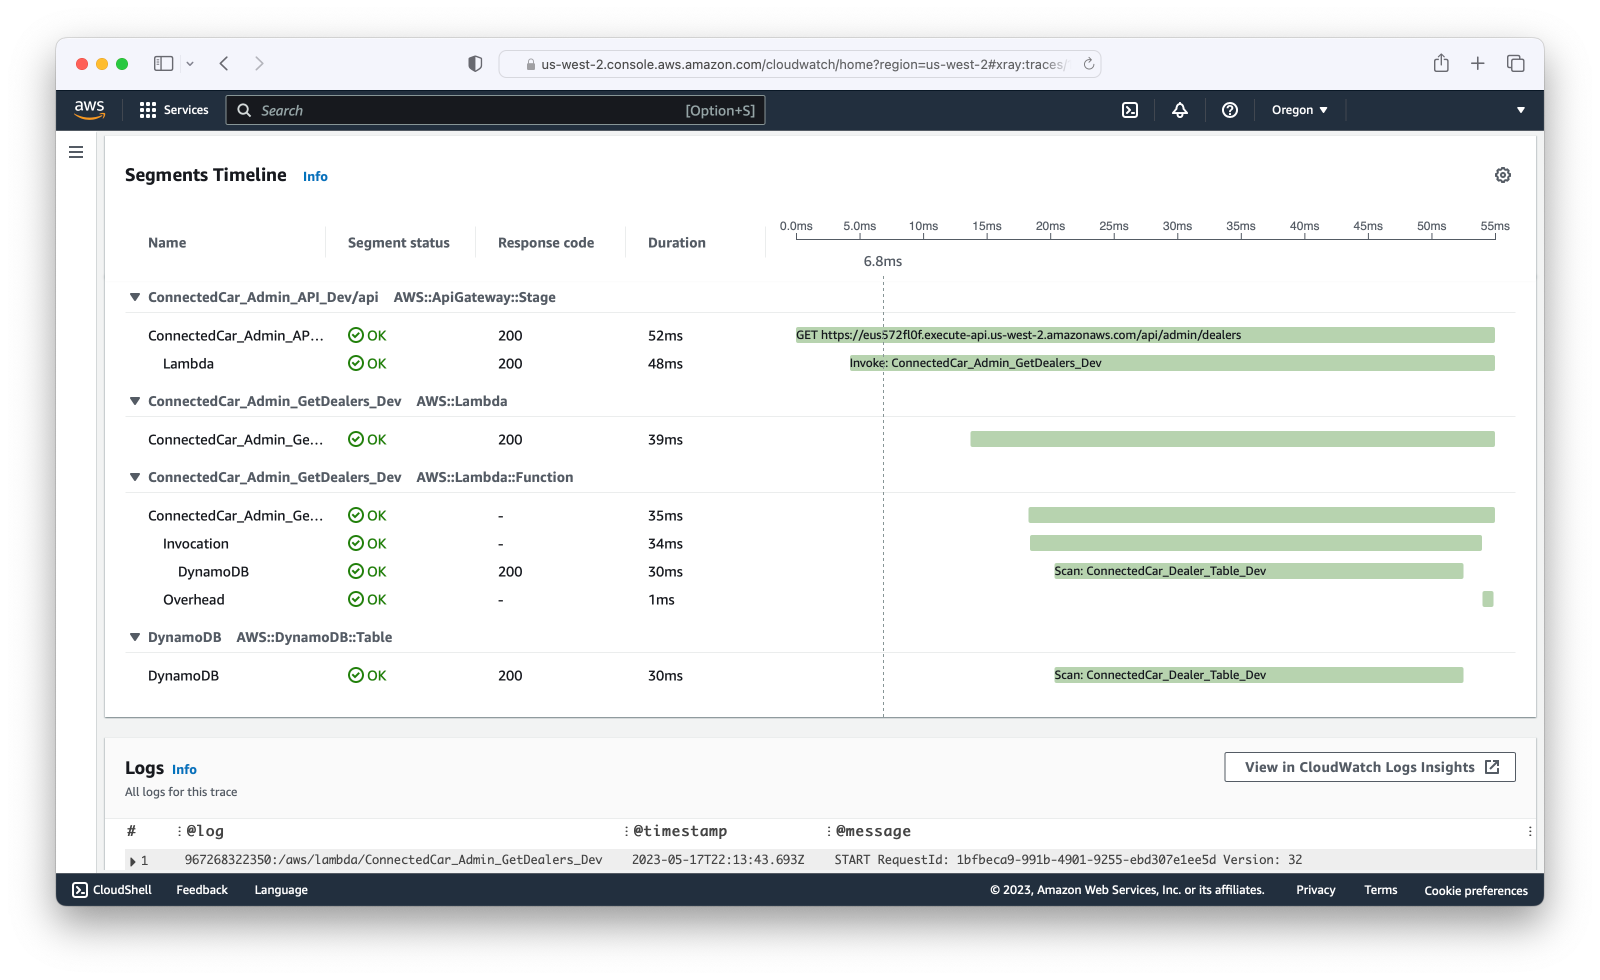Click View in CloudWatch Logs Insights
This screenshot has height=980, width=1600.
pyautogui.click(x=1370, y=767)
